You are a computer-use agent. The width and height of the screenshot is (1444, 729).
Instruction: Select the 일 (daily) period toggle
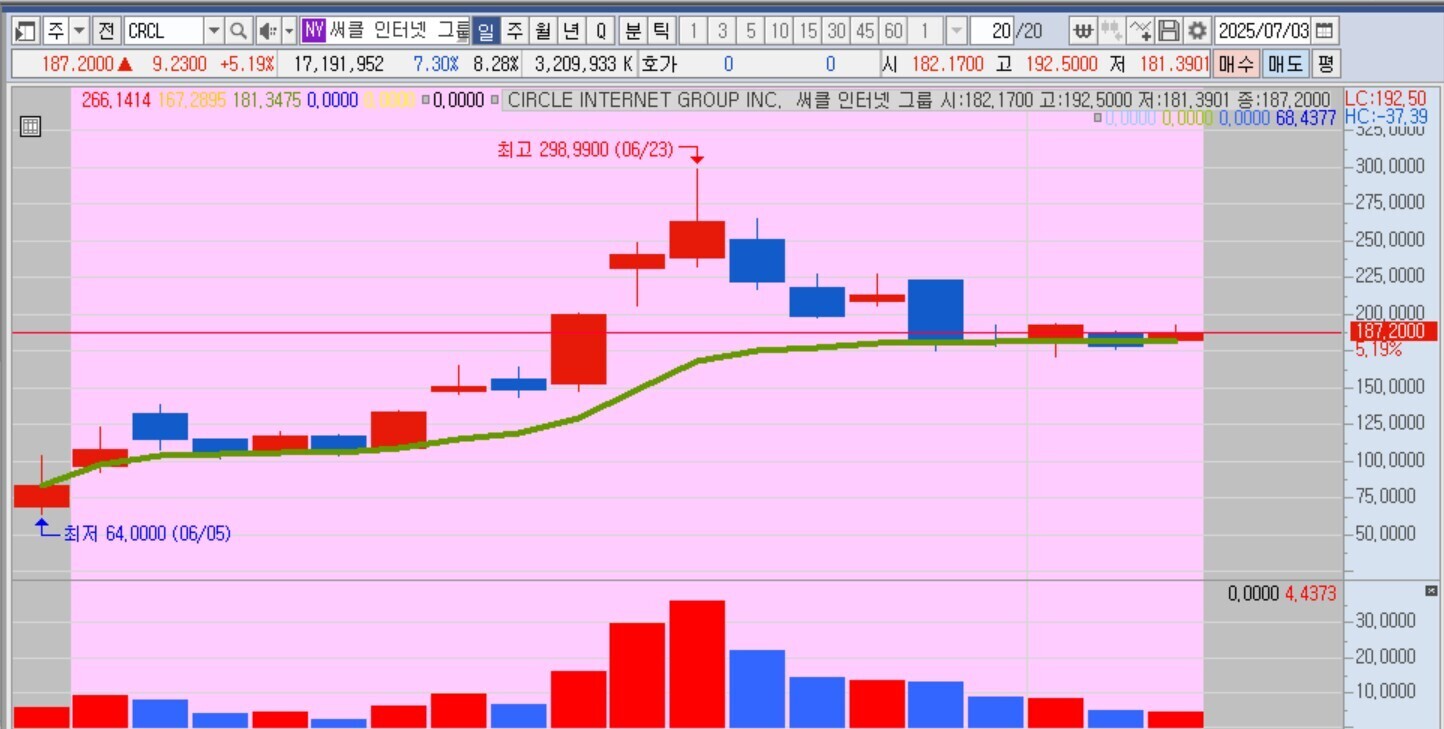(485, 31)
